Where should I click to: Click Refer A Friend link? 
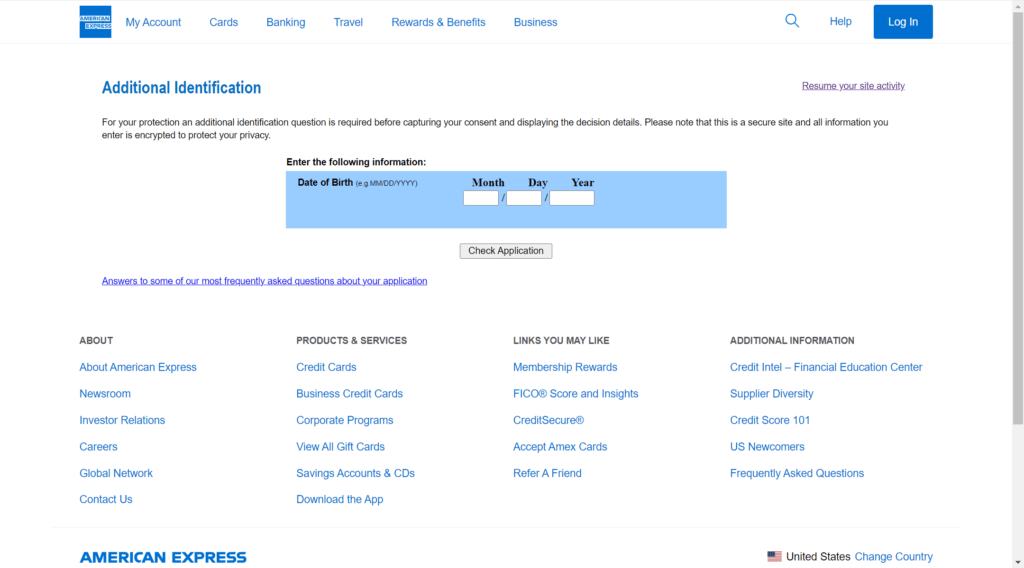click(547, 473)
